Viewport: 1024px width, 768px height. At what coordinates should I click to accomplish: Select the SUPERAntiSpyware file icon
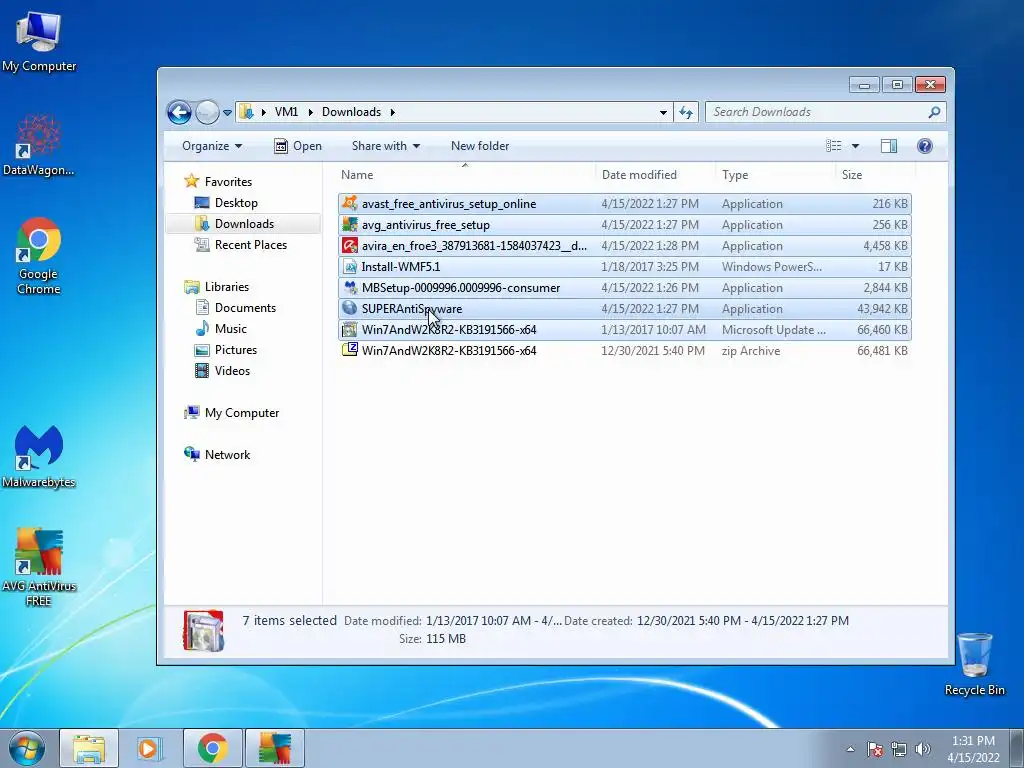(x=350, y=308)
